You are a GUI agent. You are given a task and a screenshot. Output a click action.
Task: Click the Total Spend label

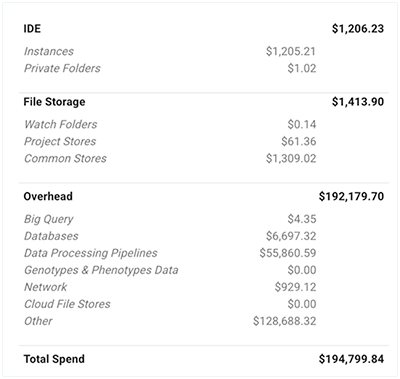tap(54, 359)
